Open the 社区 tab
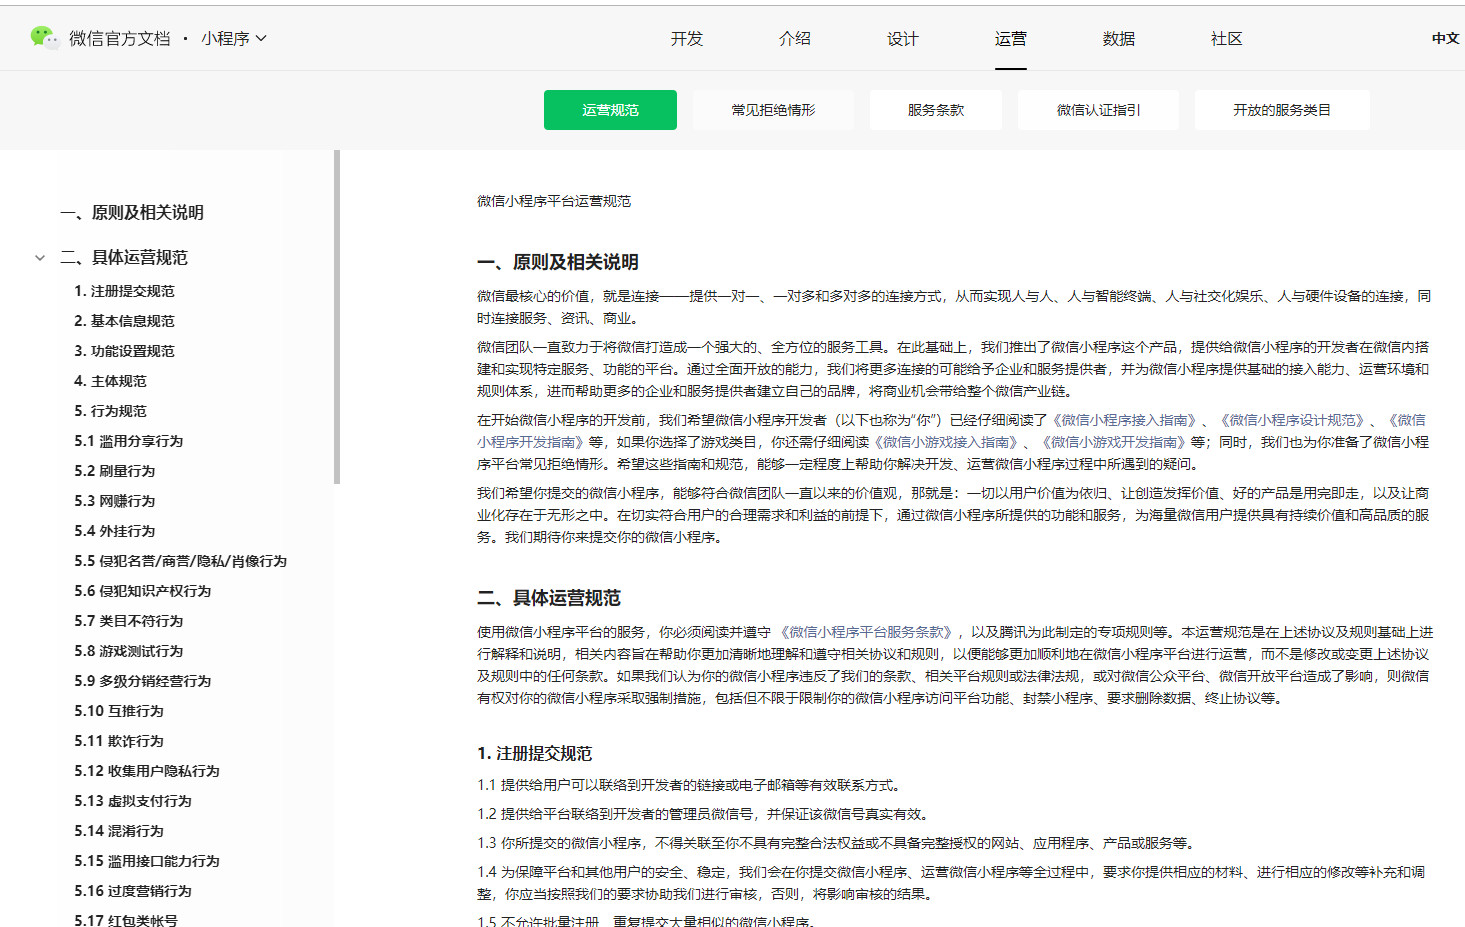This screenshot has width=1465, height=927. 1227,38
